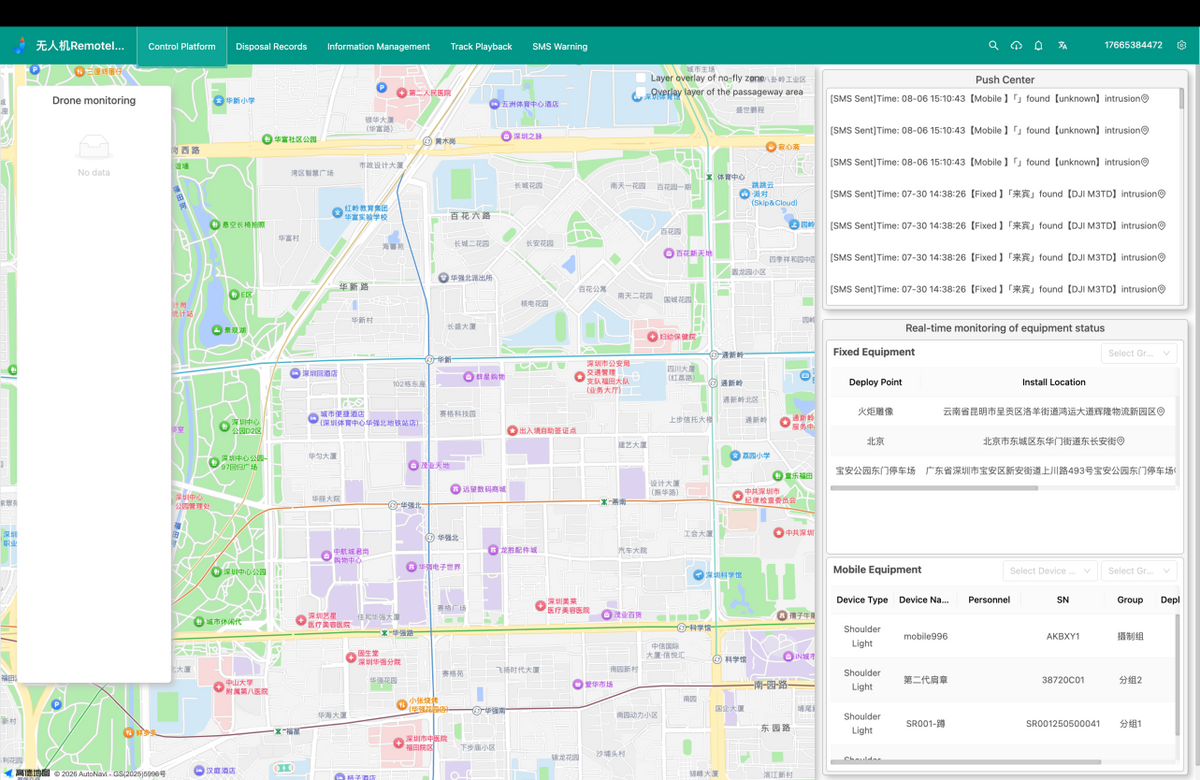Click the Drone monitoring panel title

pos(94,100)
